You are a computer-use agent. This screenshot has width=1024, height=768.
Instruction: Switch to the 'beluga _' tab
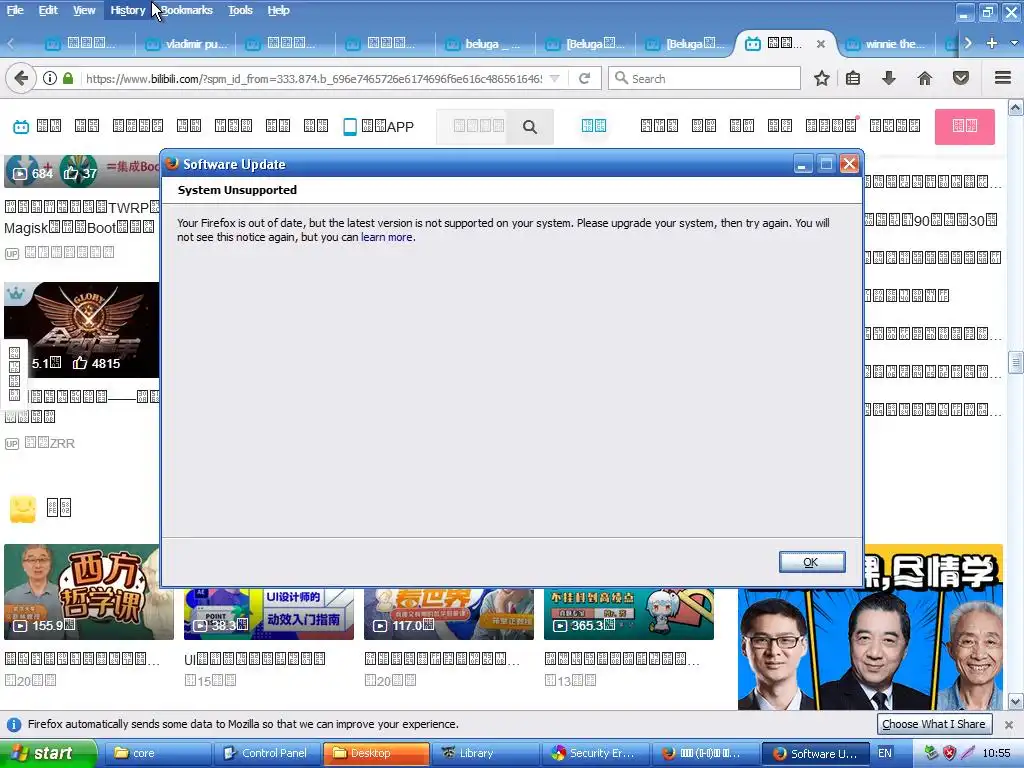[485, 44]
